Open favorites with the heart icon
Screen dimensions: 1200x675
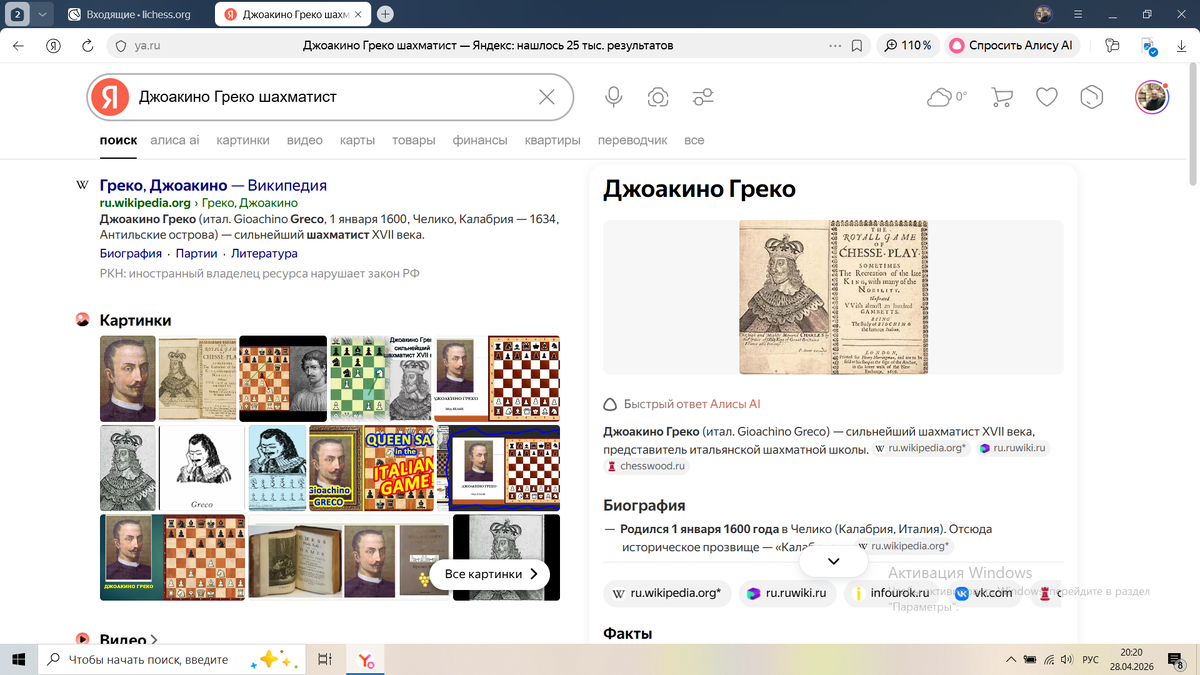(x=1047, y=97)
